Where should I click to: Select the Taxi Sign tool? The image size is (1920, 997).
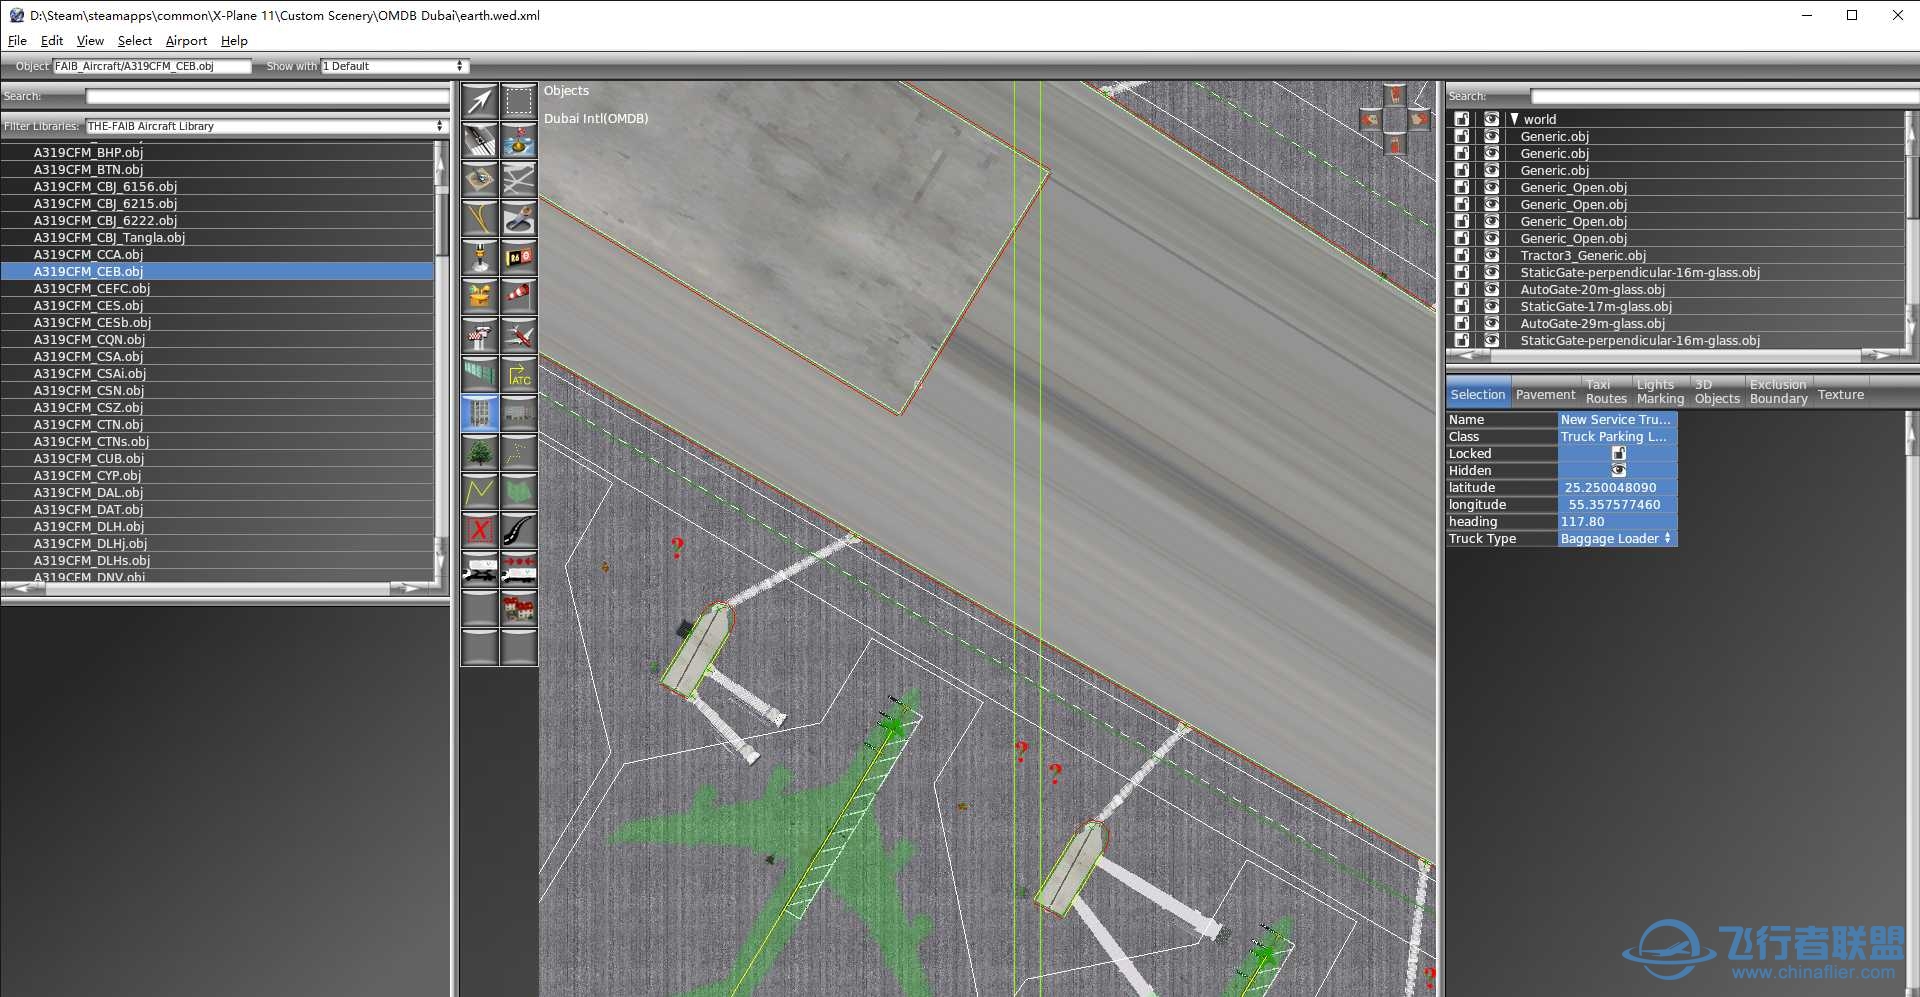(x=519, y=257)
